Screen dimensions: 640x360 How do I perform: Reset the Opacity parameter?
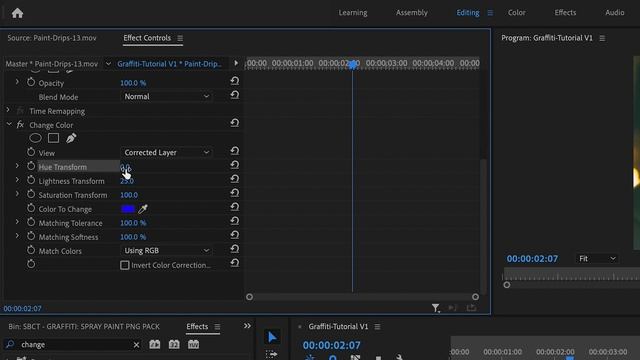pyautogui.click(x=234, y=81)
